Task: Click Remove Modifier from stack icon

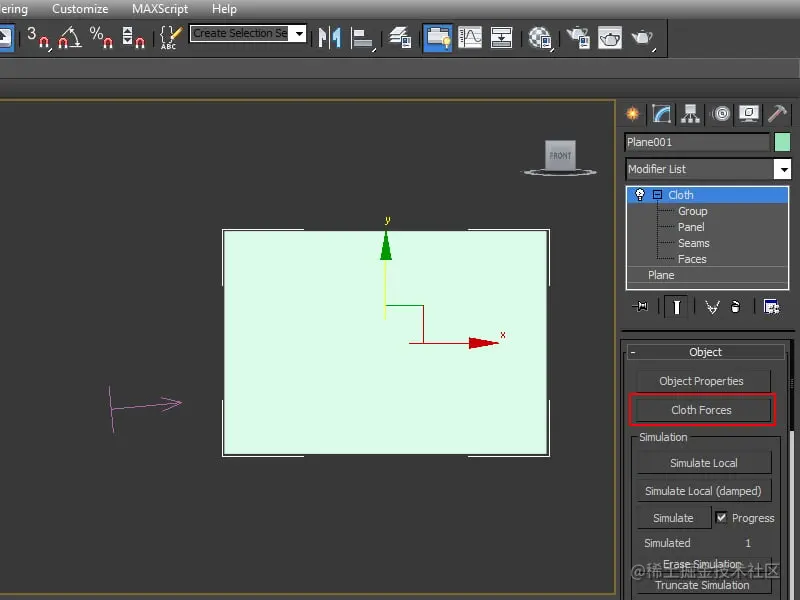Action: [735, 307]
